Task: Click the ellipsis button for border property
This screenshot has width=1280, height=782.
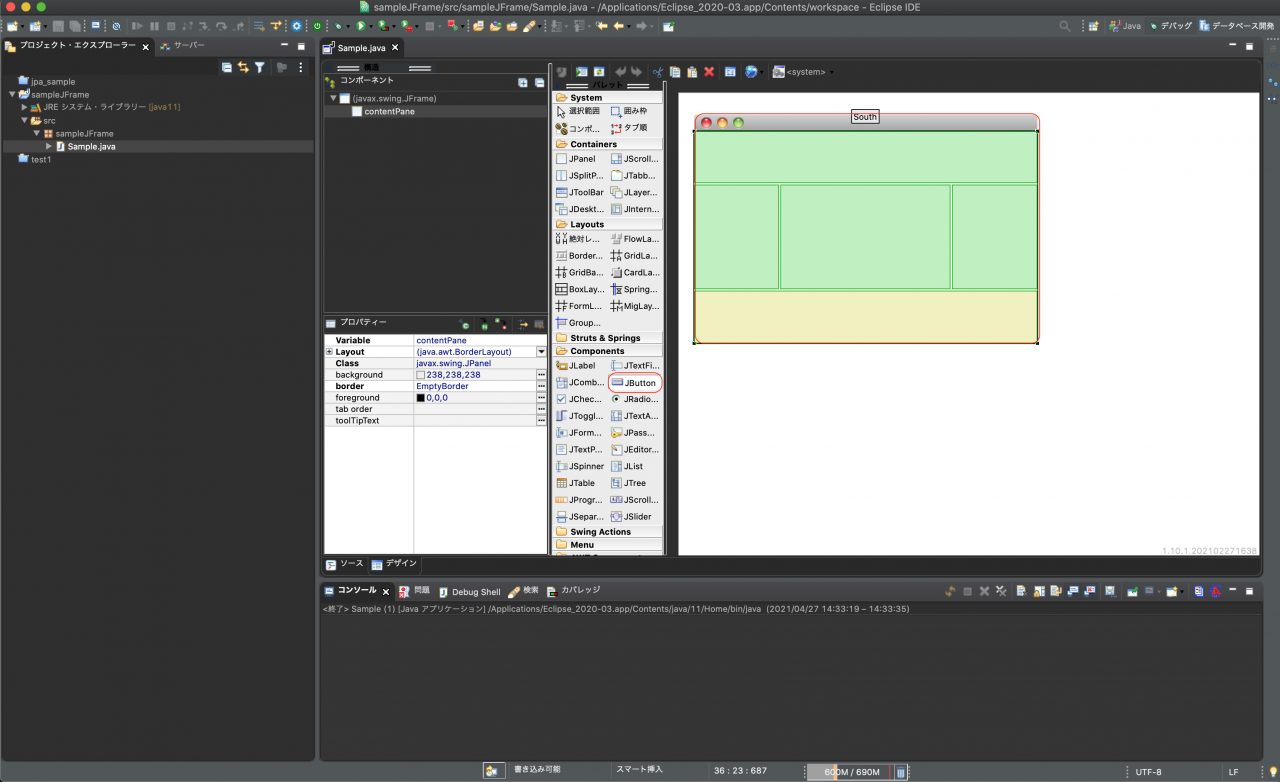Action: [541, 386]
